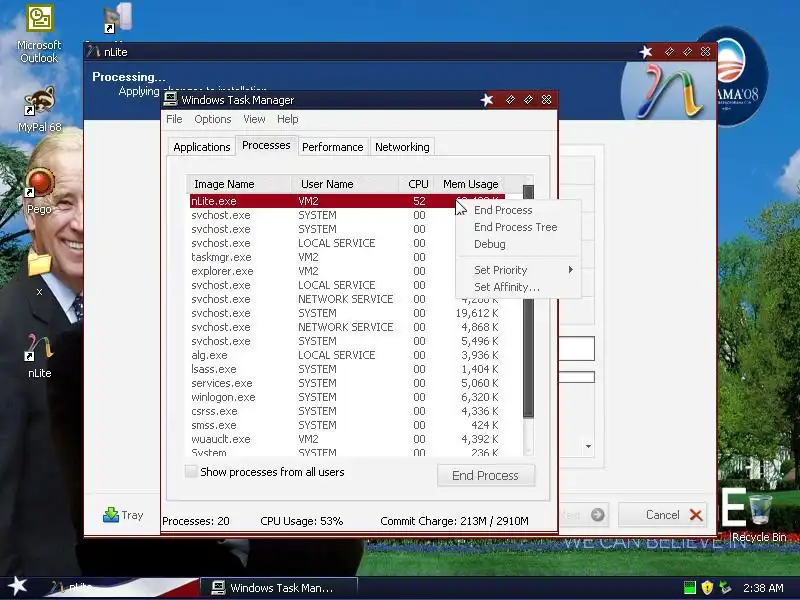
Task: Select the Processes tab
Action: click(x=266, y=145)
